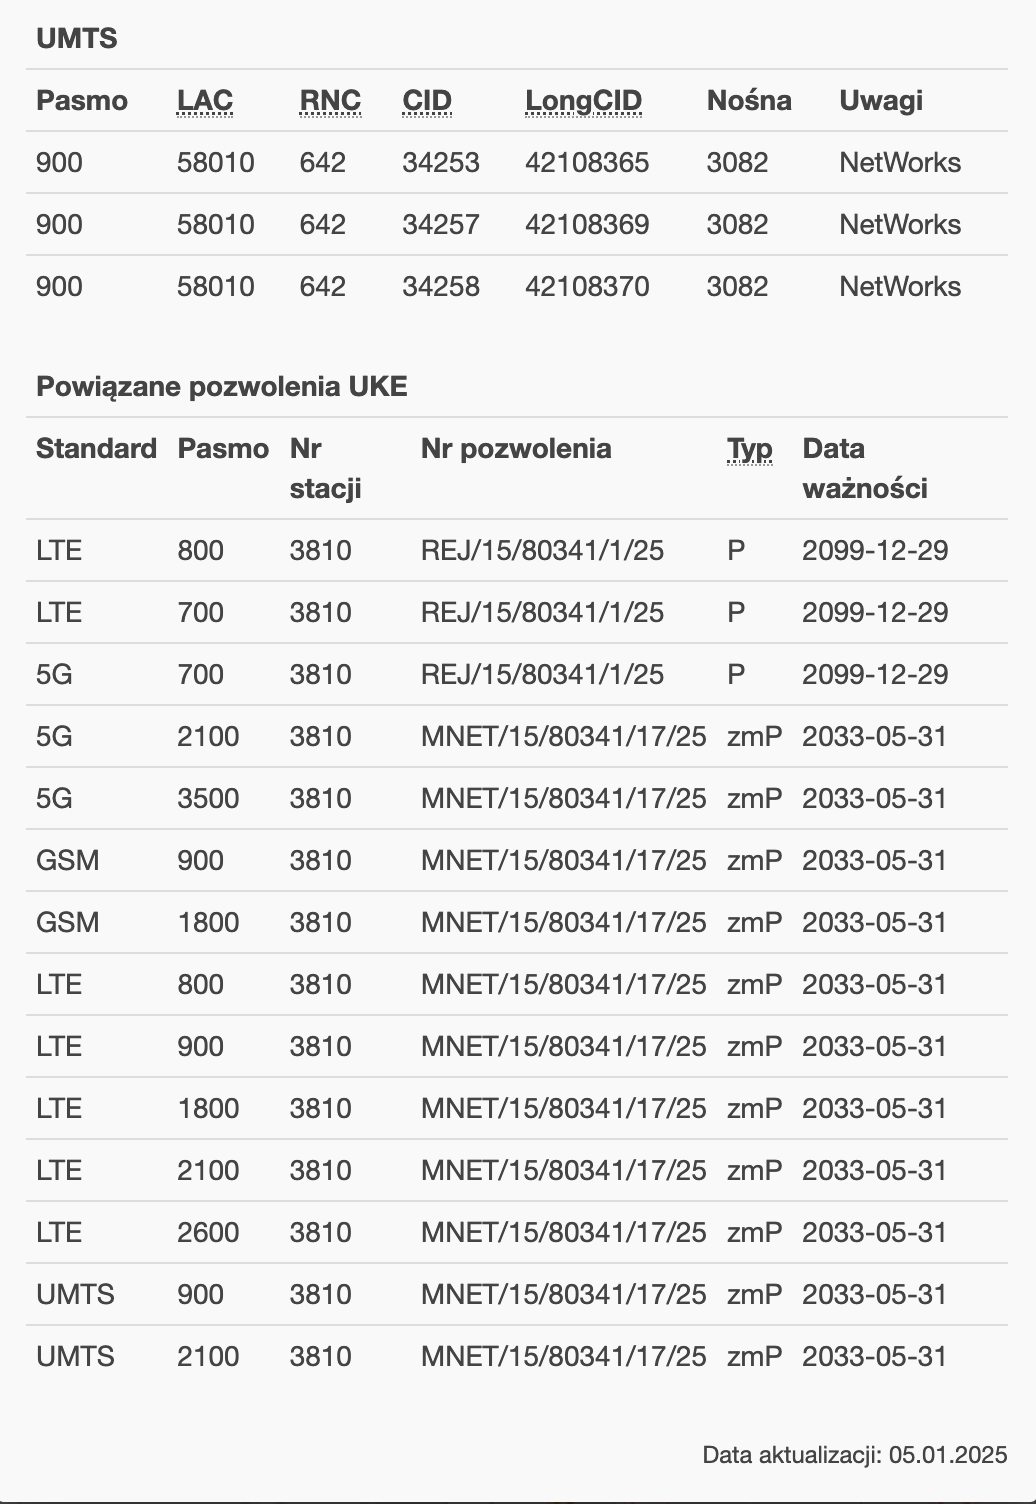
Task: Click the Typ column header abbreviation
Action: [750, 449]
